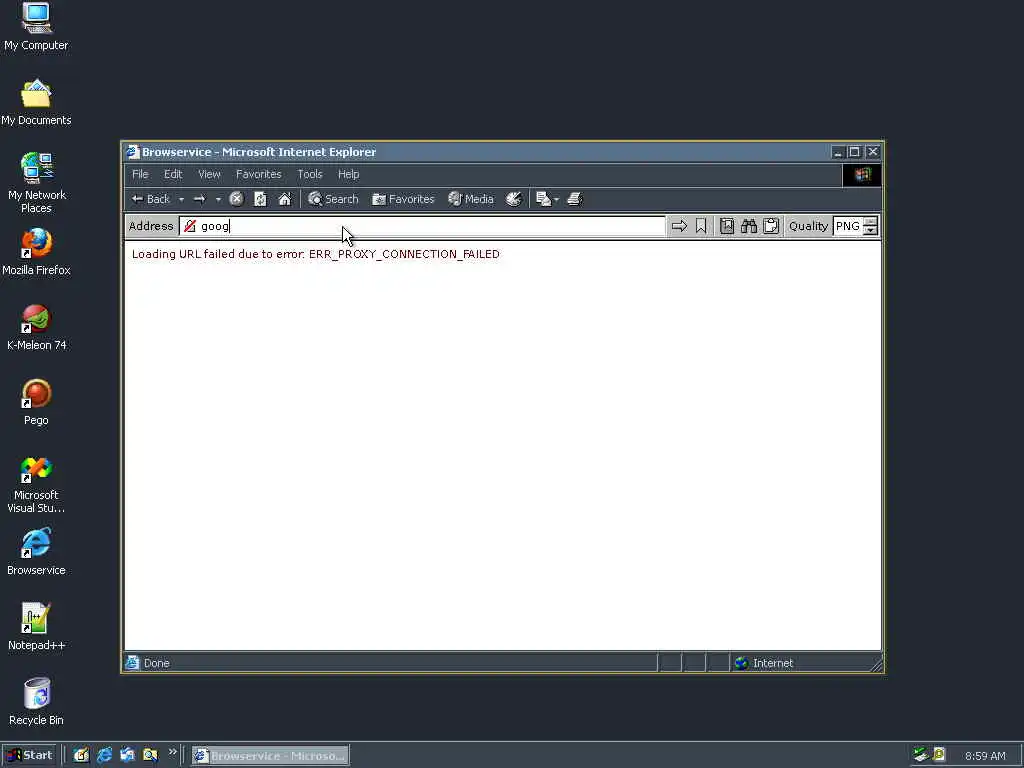This screenshot has height=768, width=1024.
Task: Select the Mozilla Firefox desktop shortcut
Action: (x=36, y=252)
